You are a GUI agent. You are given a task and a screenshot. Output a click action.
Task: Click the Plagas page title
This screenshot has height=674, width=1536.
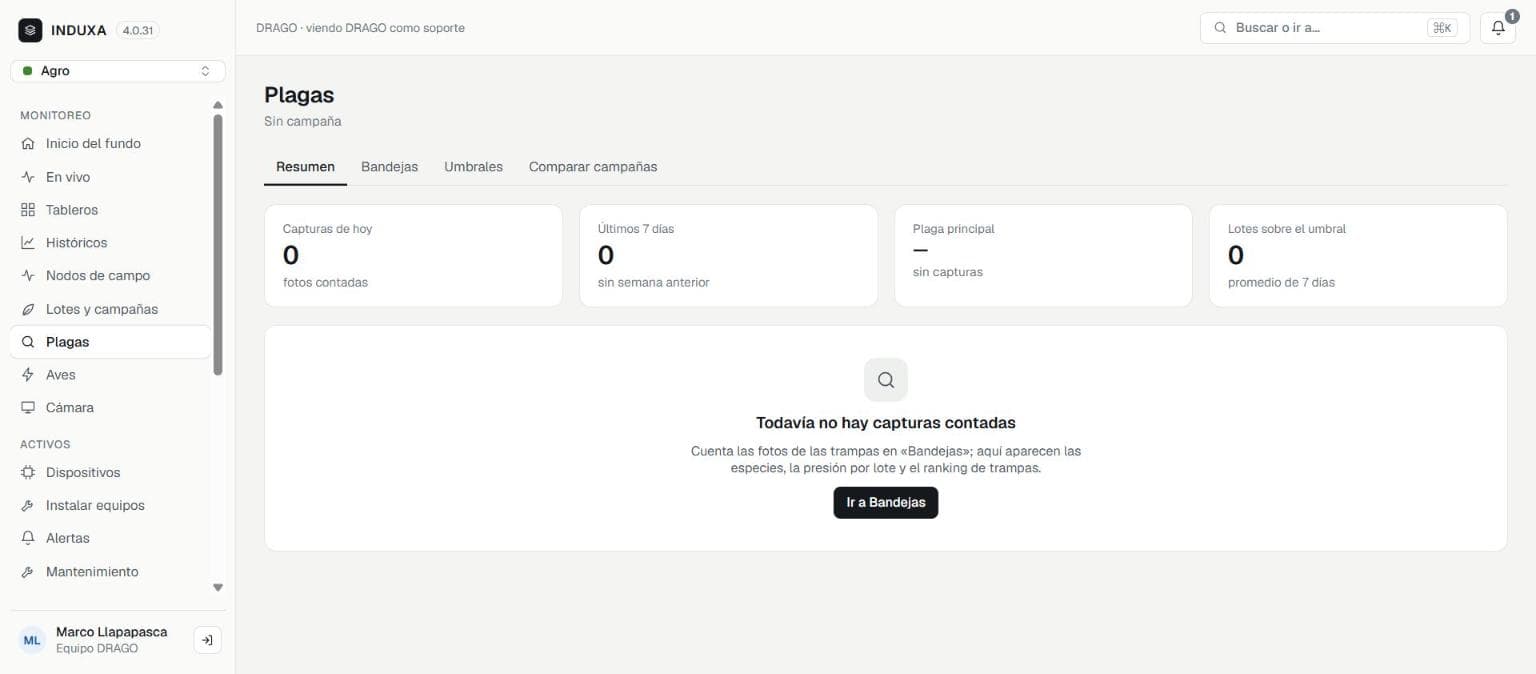(299, 95)
